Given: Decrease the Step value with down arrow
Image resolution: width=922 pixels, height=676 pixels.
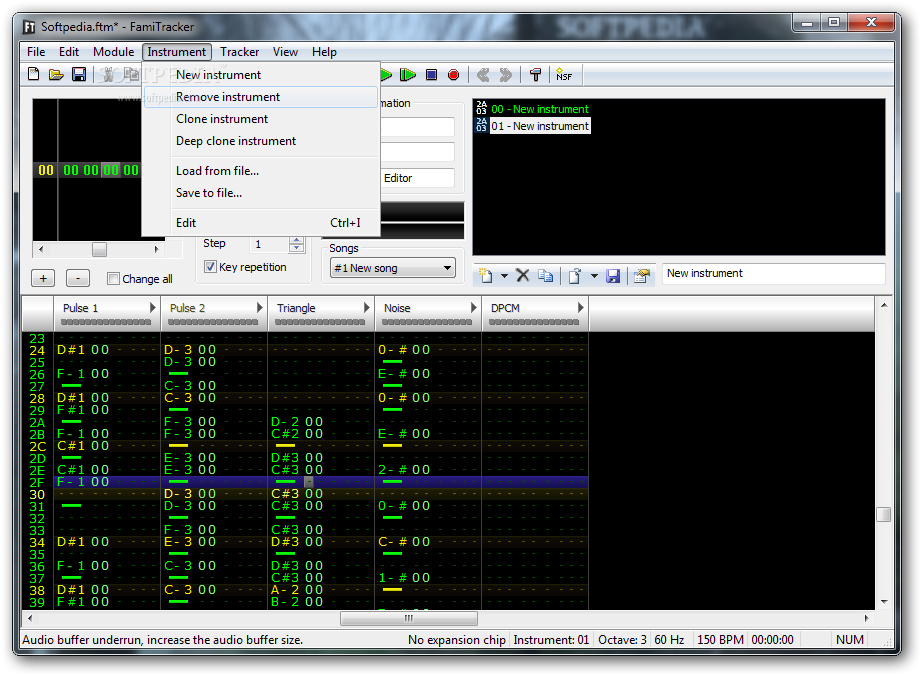Looking at the screenshot, I should coord(297,248).
